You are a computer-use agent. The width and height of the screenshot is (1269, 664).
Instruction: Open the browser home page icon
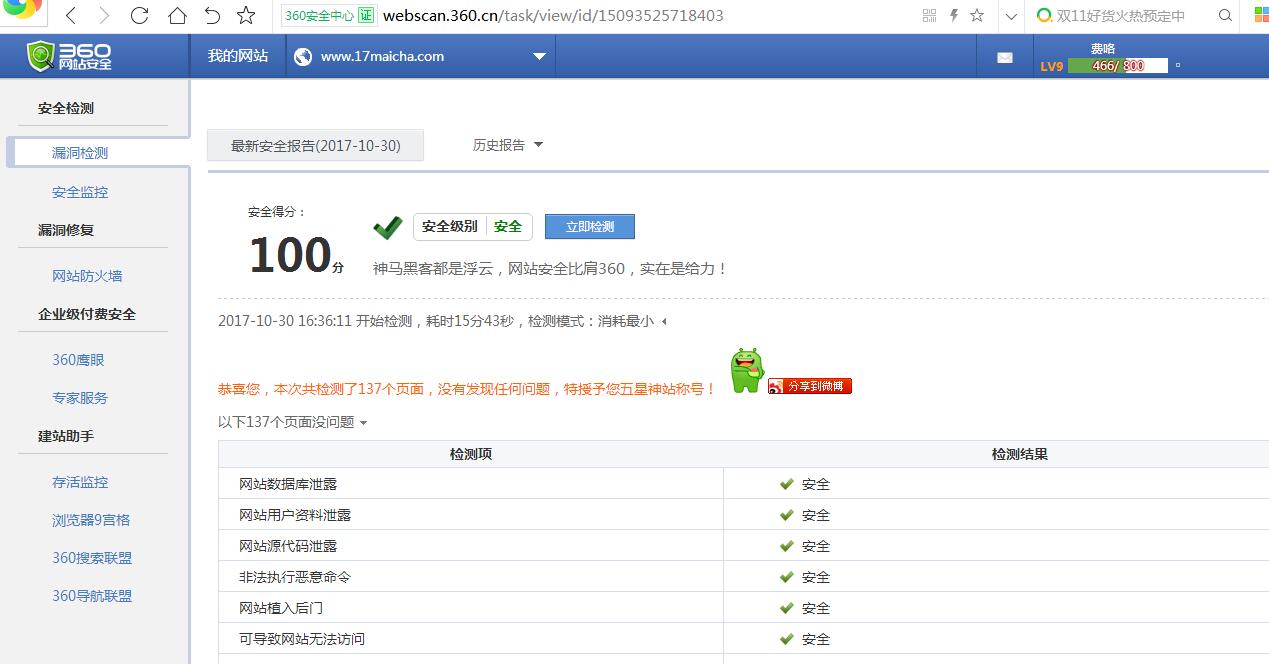[177, 16]
